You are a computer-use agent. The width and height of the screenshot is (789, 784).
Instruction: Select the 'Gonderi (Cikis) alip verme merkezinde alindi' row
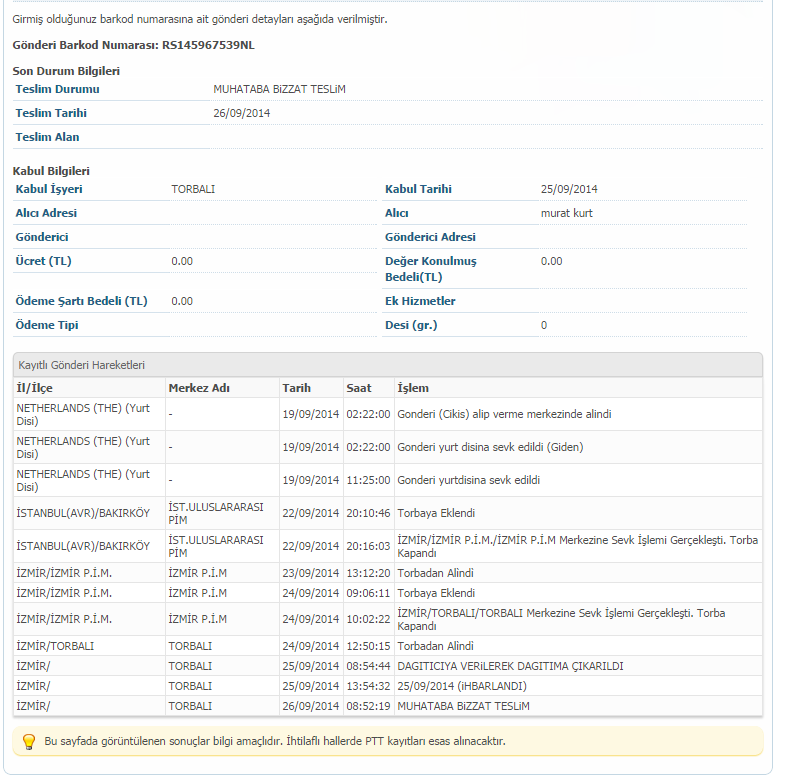click(388, 414)
